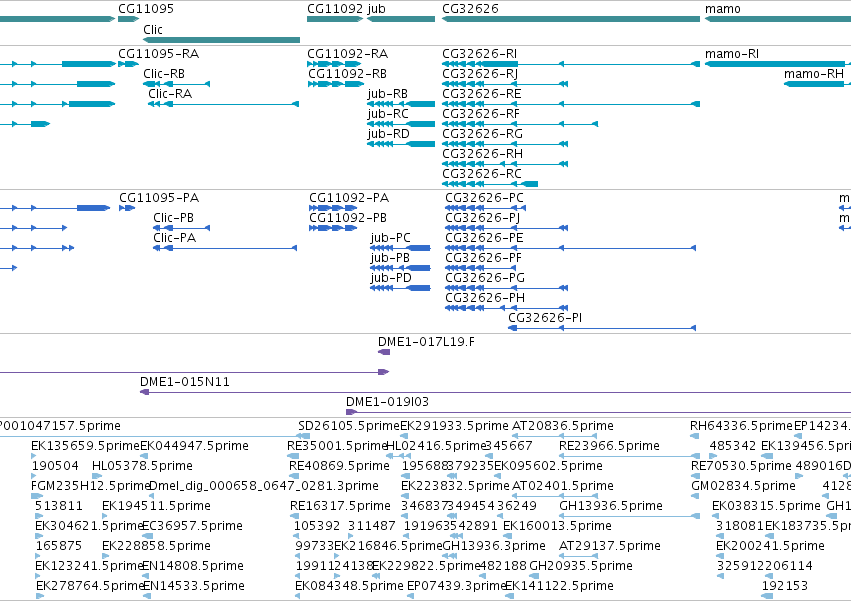Select protein CG32626-PI
Image resolution: width=851 pixels, height=601 pixels.
(545, 318)
